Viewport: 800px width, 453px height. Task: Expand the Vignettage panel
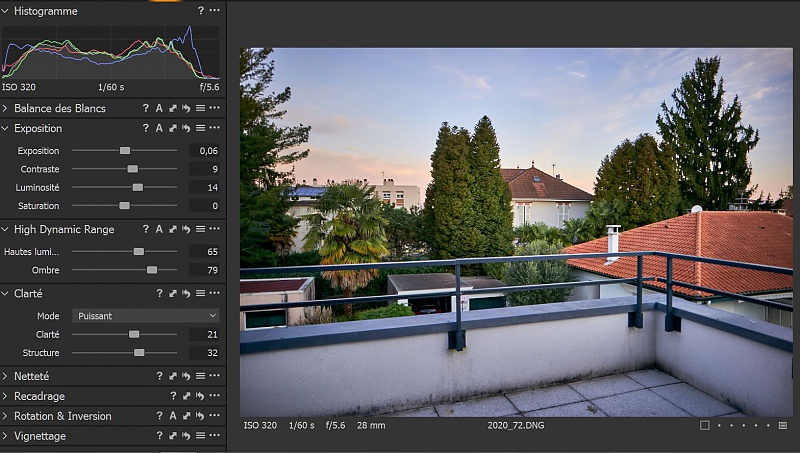click(6, 436)
